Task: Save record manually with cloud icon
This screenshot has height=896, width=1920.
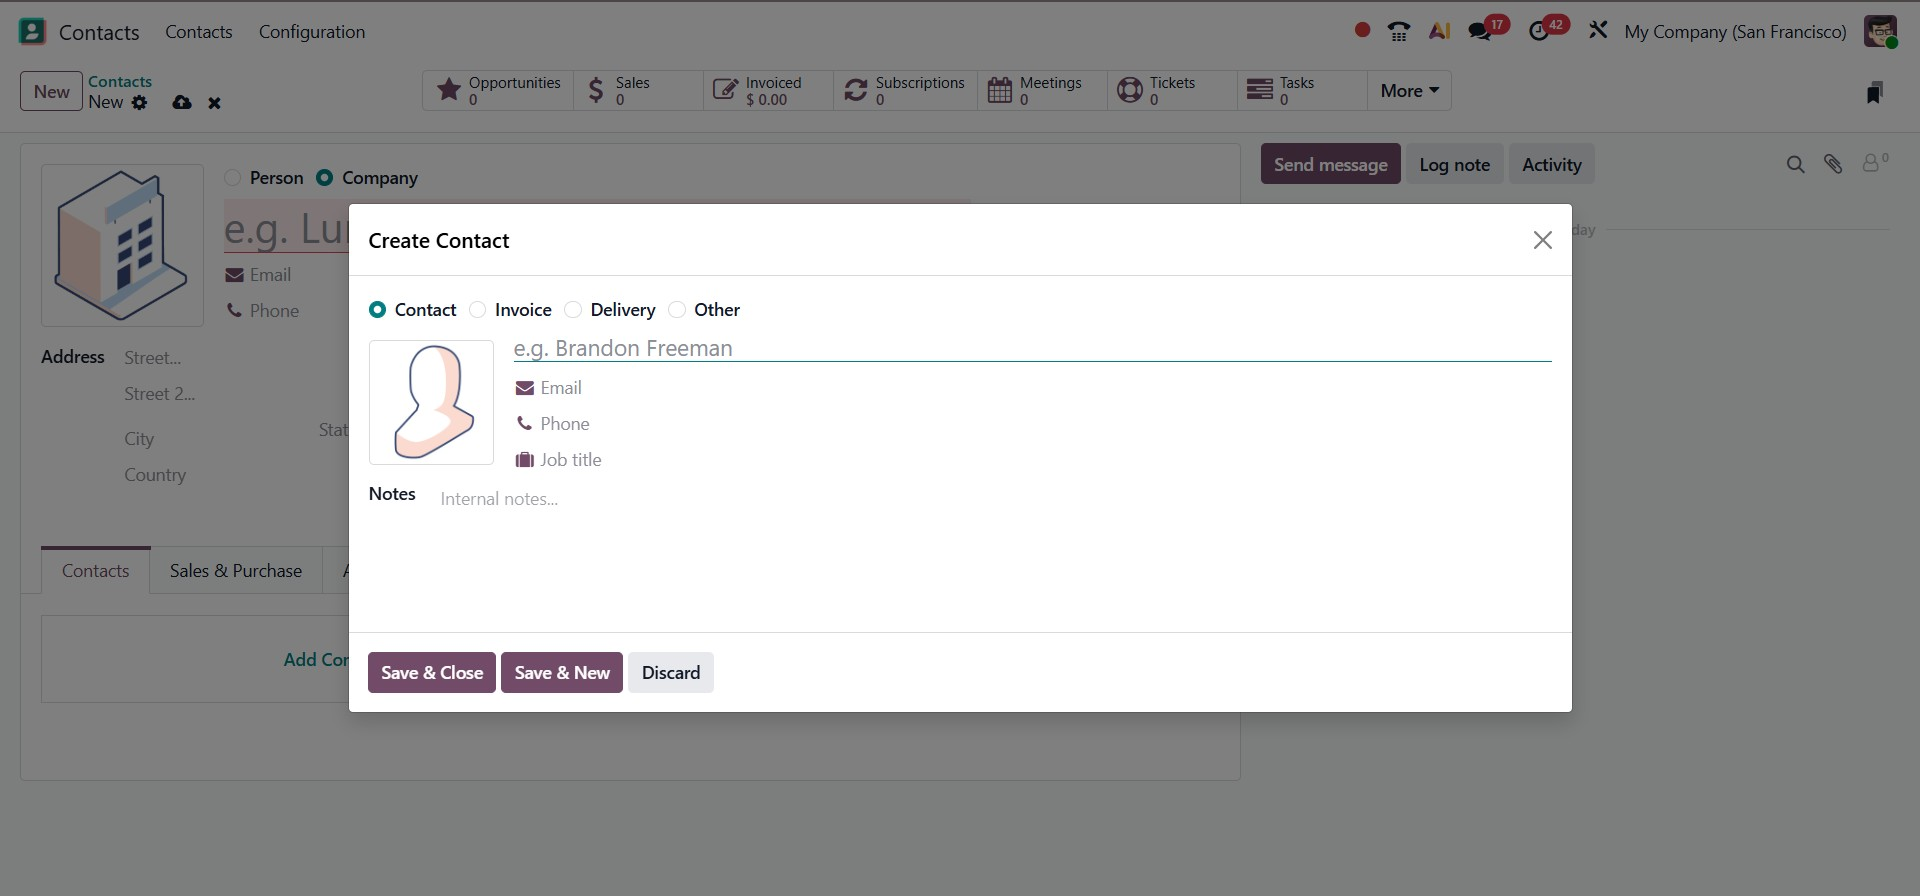Action: click(182, 102)
